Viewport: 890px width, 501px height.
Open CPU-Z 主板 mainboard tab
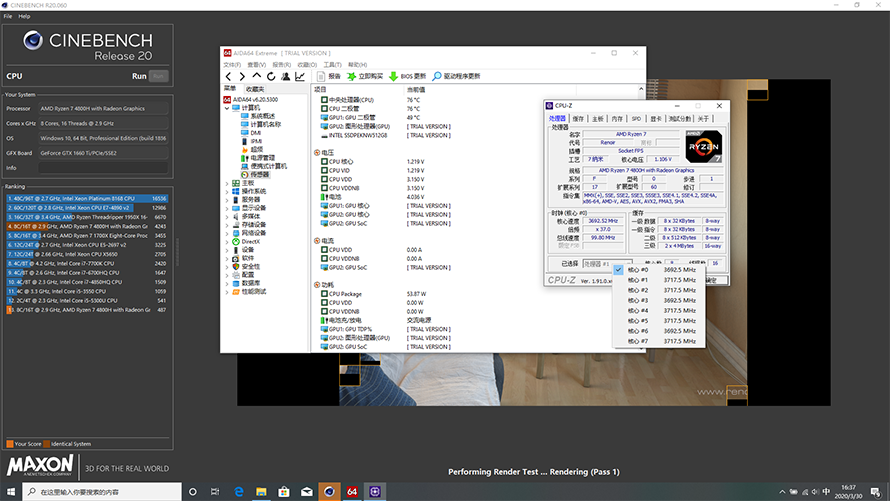coord(598,119)
